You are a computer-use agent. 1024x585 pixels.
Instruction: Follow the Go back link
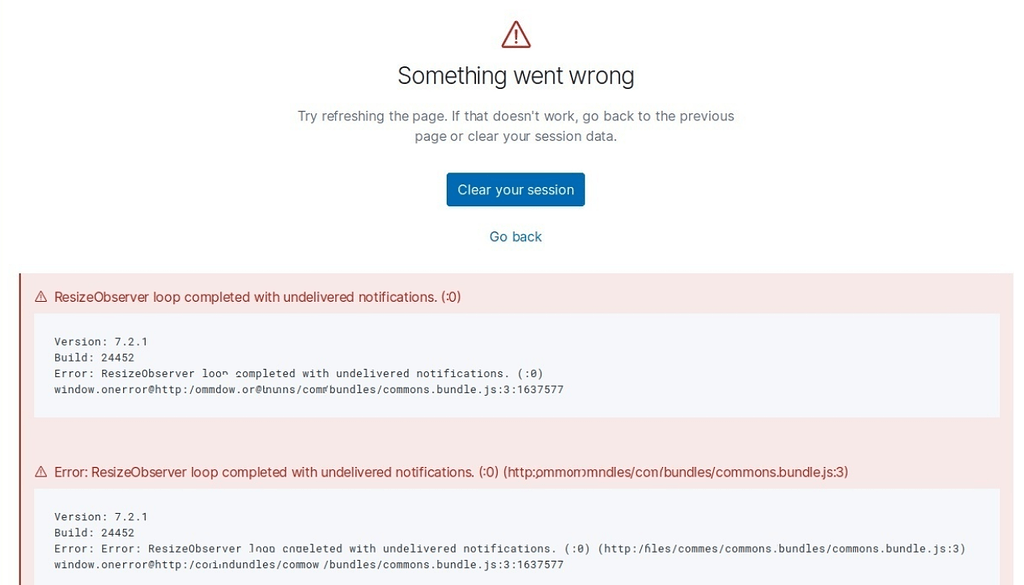[515, 236]
